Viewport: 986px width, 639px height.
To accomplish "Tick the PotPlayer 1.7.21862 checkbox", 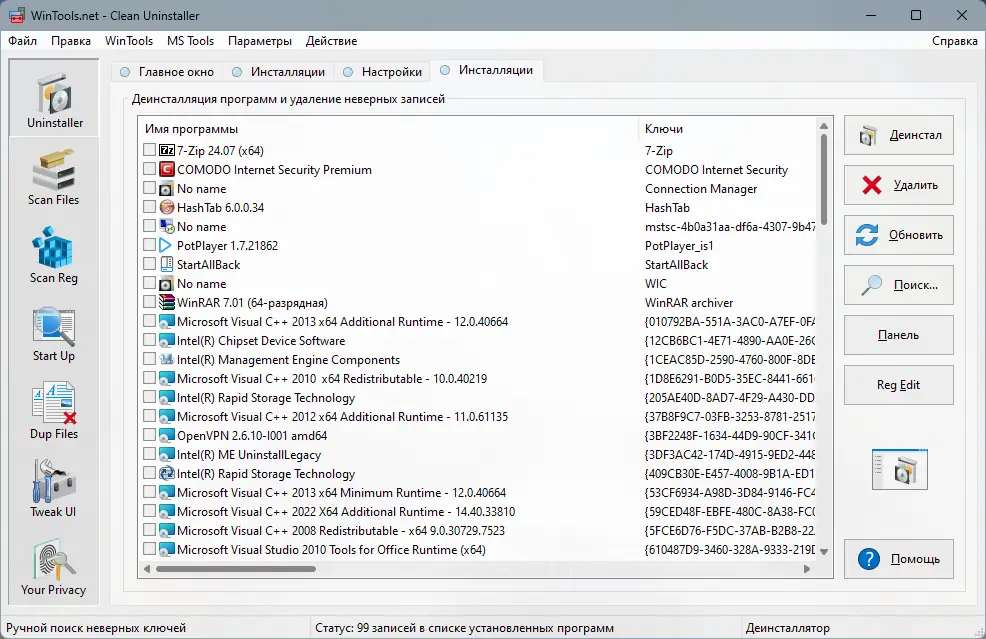I will 149,245.
